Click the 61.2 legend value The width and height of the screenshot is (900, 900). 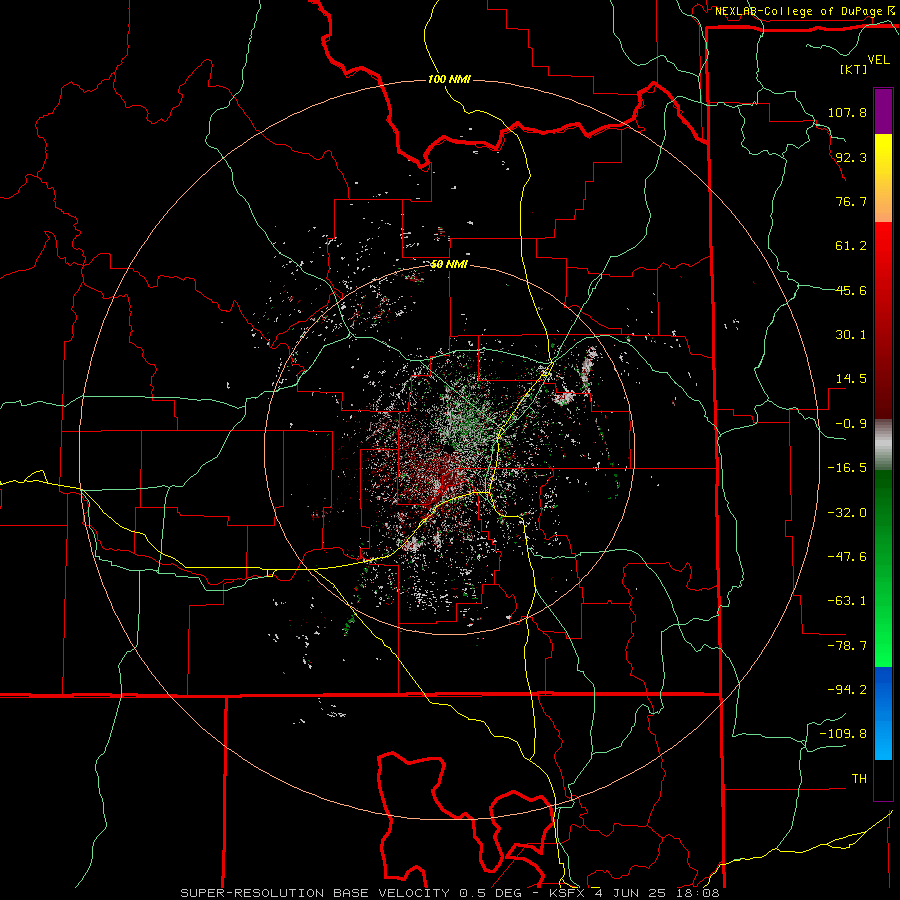(x=851, y=246)
